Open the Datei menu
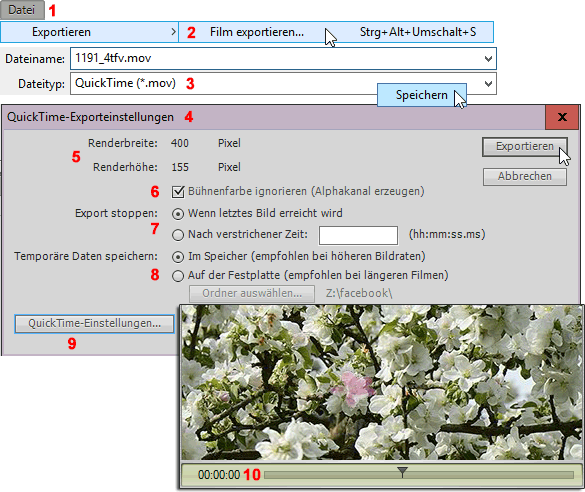The height and width of the screenshot is (492, 585). coord(22,10)
